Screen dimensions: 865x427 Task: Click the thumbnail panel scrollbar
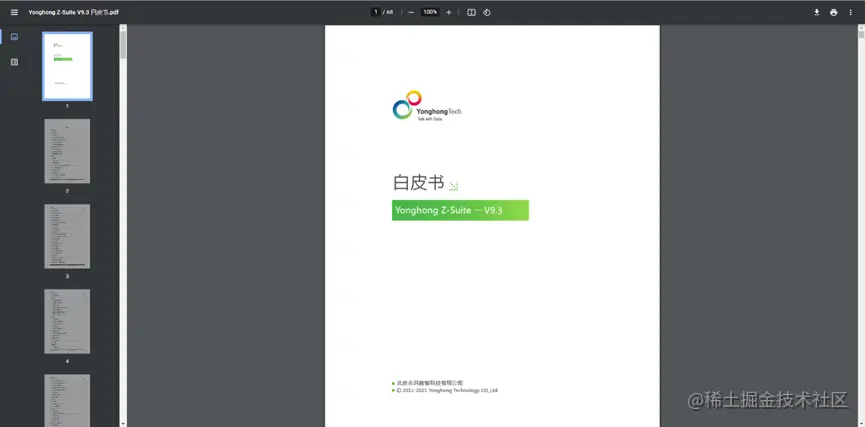[x=123, y=45]
